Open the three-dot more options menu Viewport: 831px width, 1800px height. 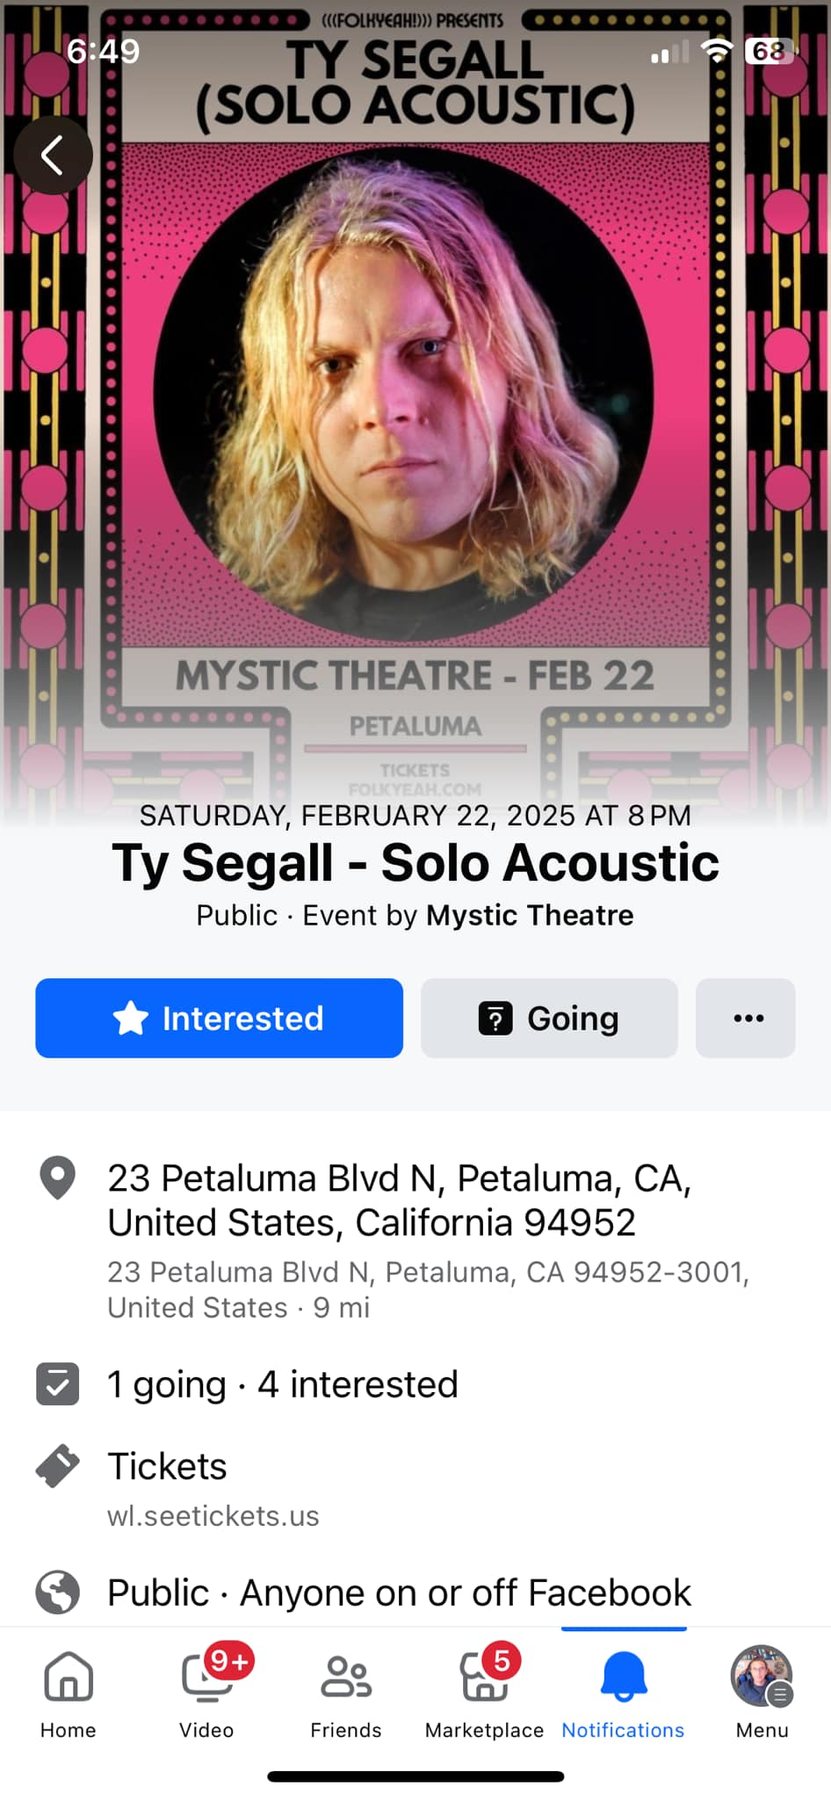746,1018
